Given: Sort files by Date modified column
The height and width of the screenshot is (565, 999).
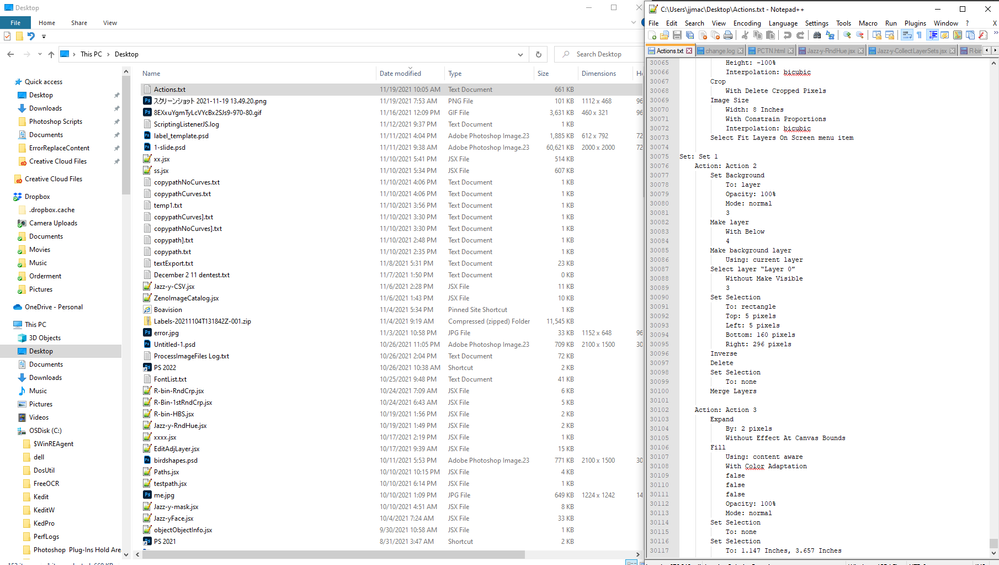Looking at the screenshot, I should 400,73.
